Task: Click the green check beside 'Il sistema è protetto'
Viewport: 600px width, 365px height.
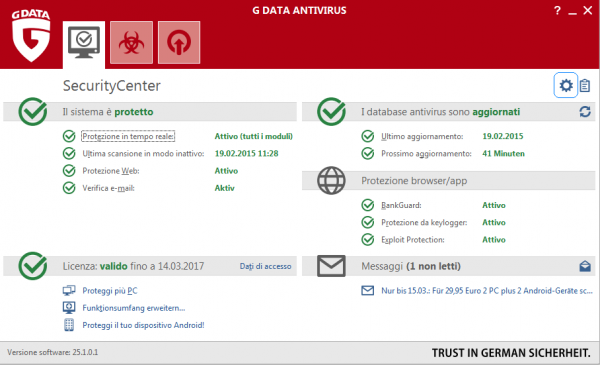Action: pos(33,112)
